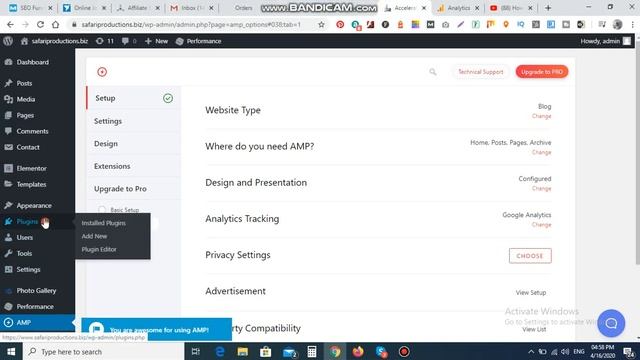This screenshot has width=640, height=360.
Task: Change Design and Presentation setting
Action: coord(541,189)
